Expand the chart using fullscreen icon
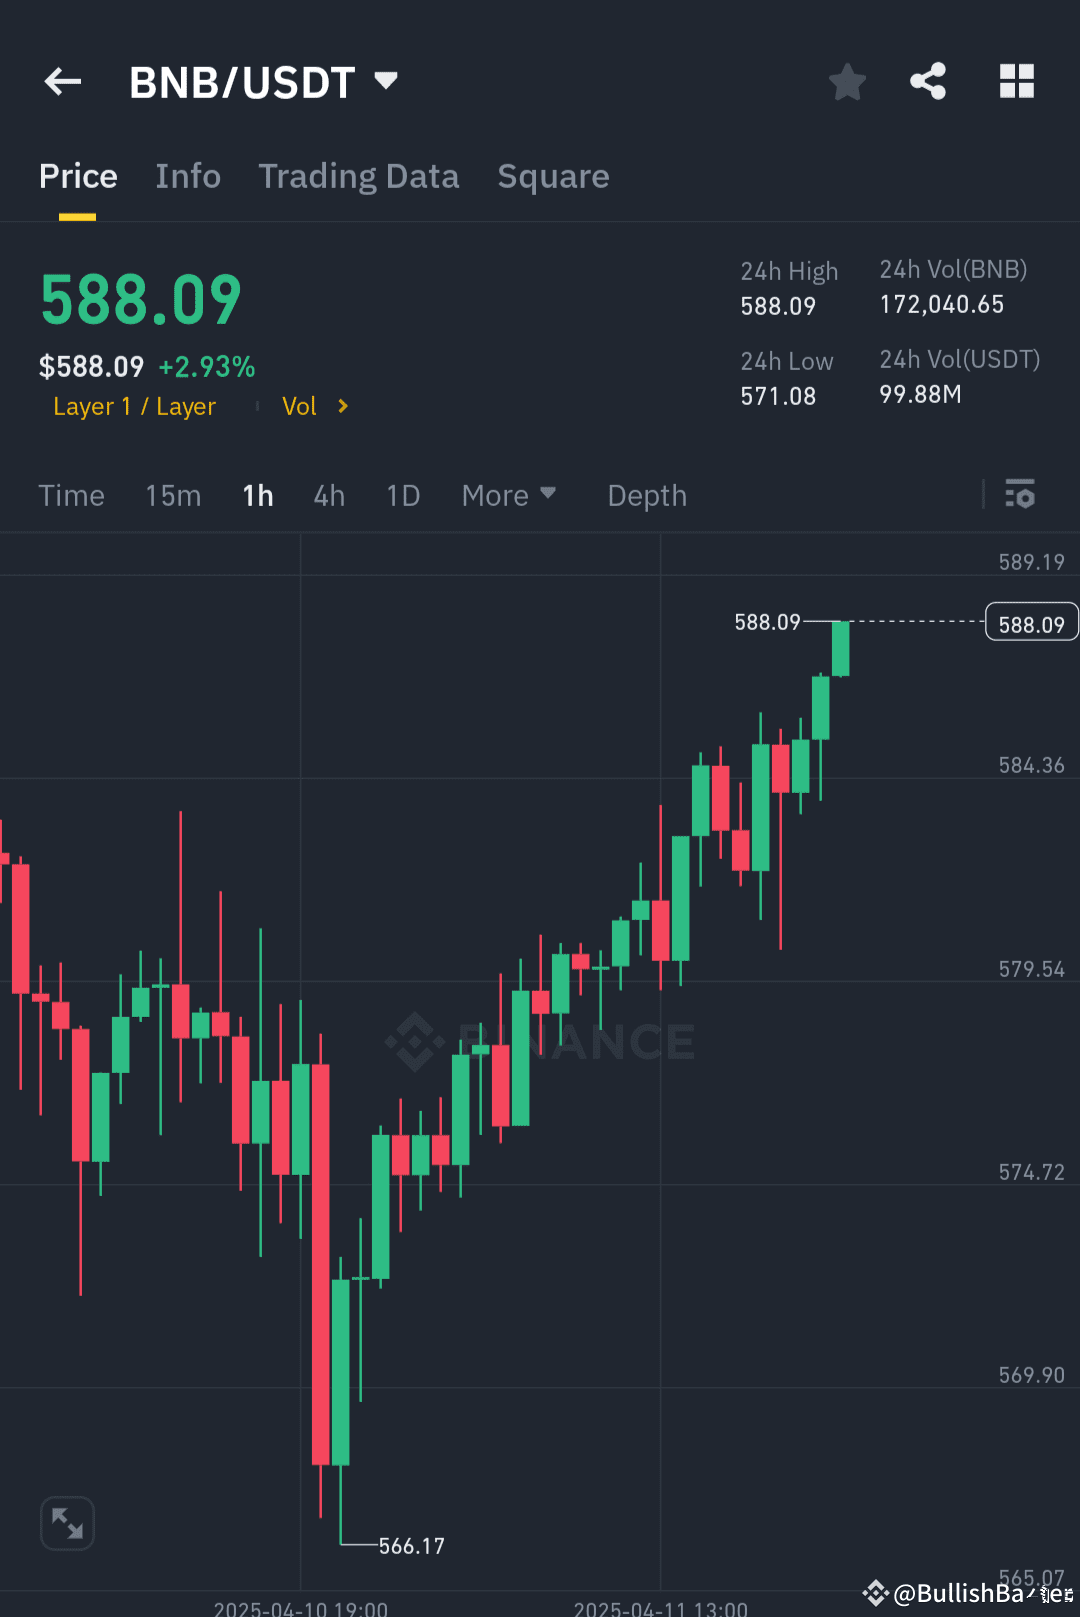This screenshot has width=1080, height=1617. coord(67,1523)
